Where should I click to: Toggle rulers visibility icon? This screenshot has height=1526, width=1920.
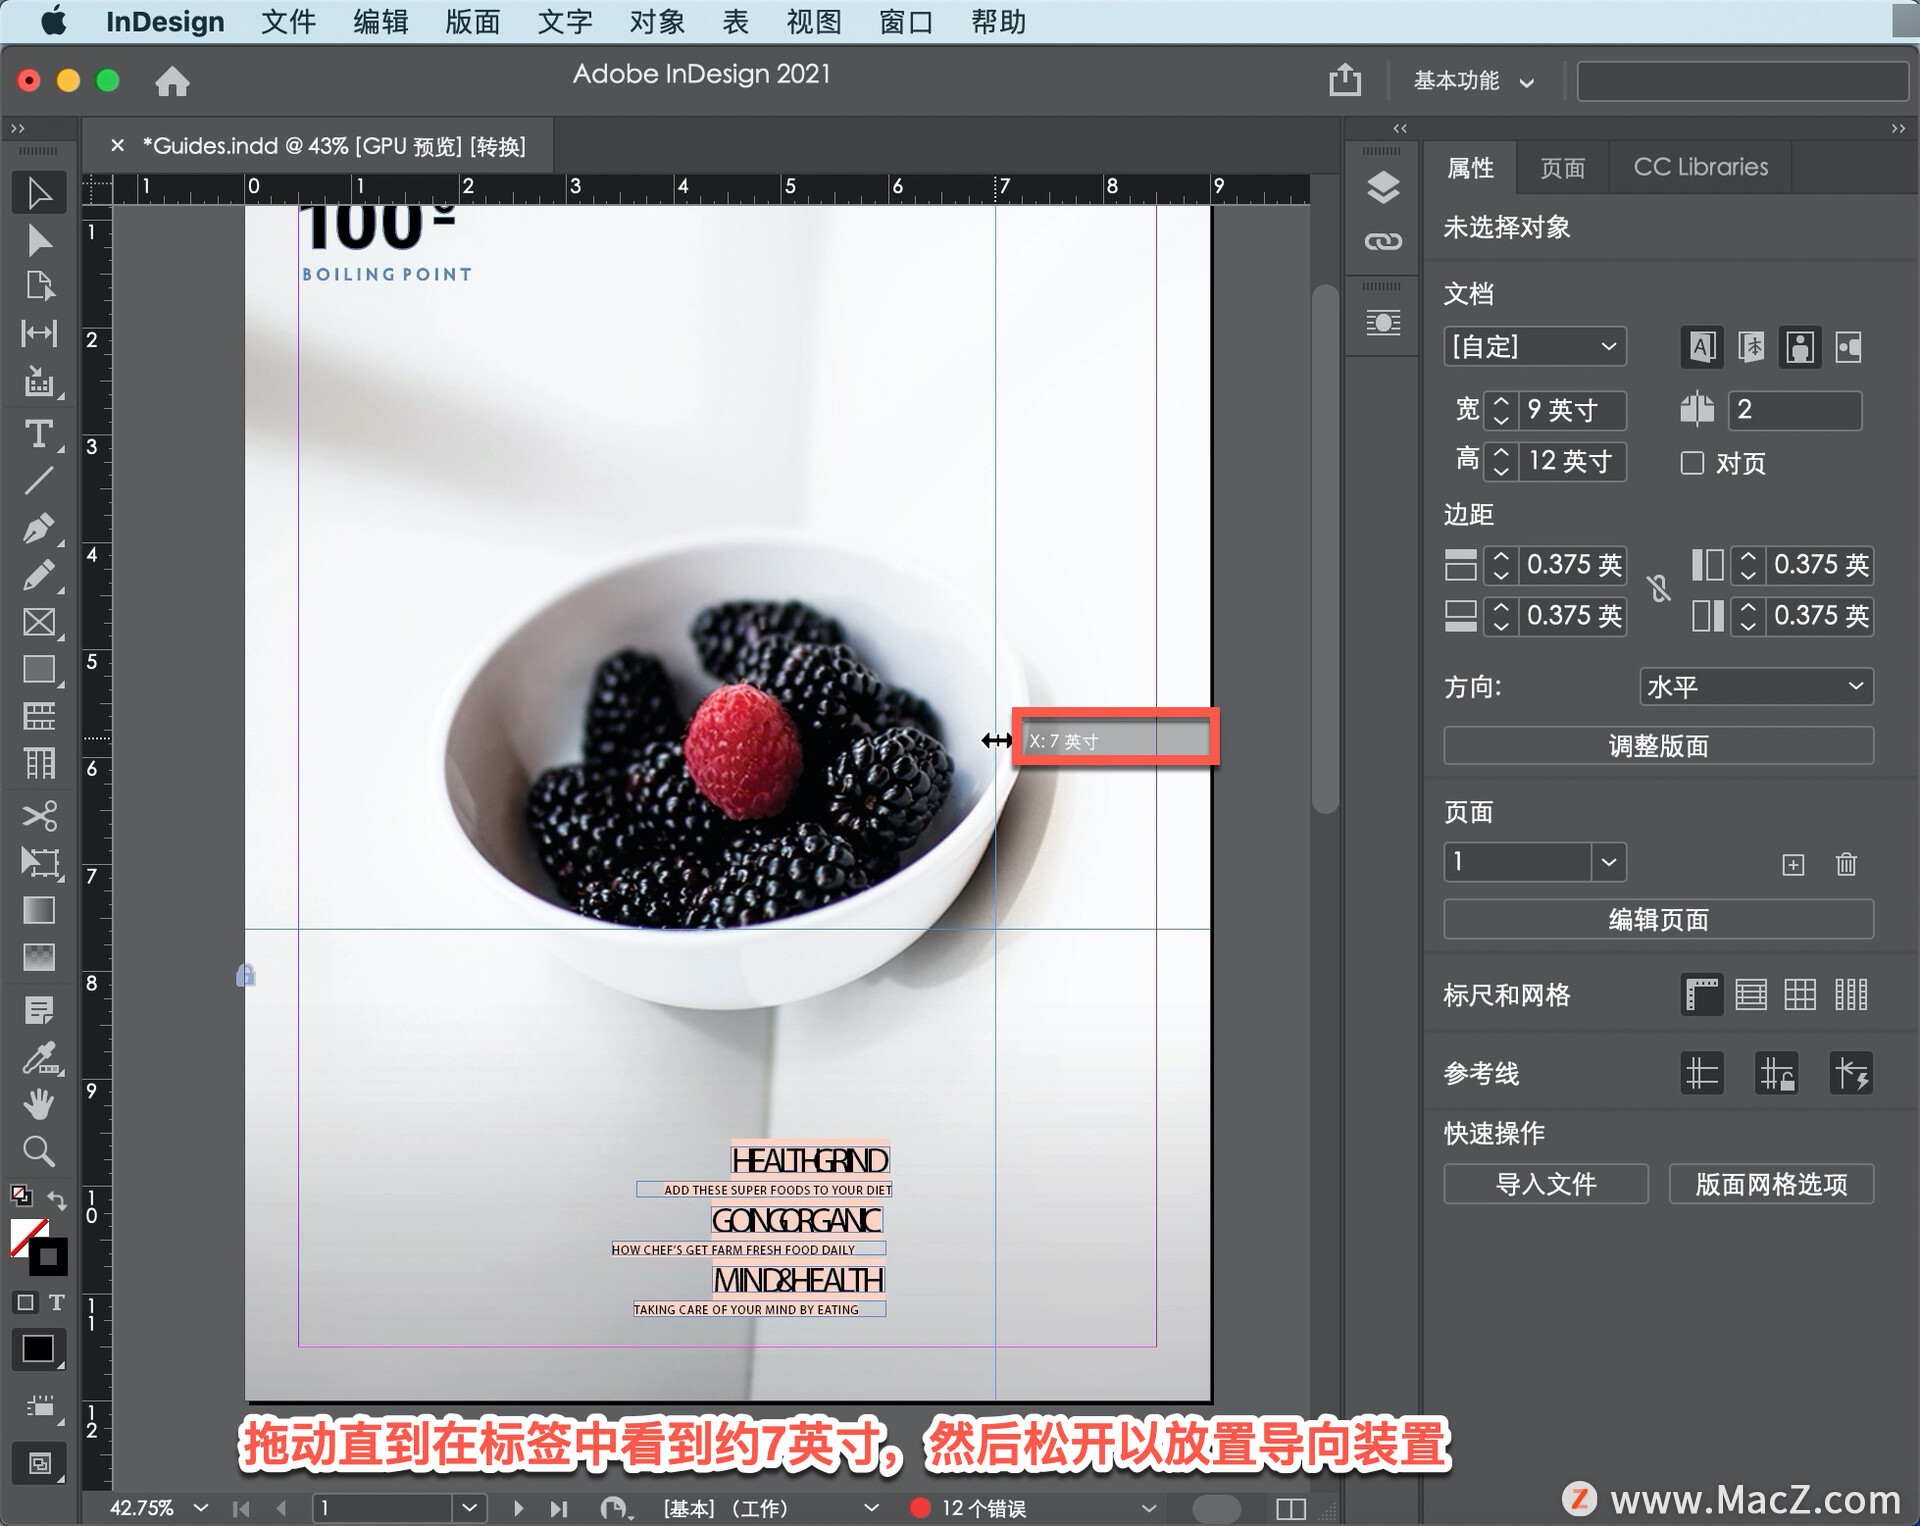1702,995
